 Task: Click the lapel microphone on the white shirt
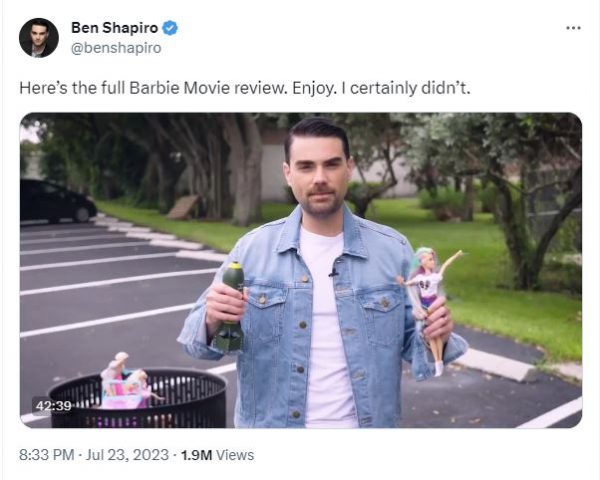334,273
